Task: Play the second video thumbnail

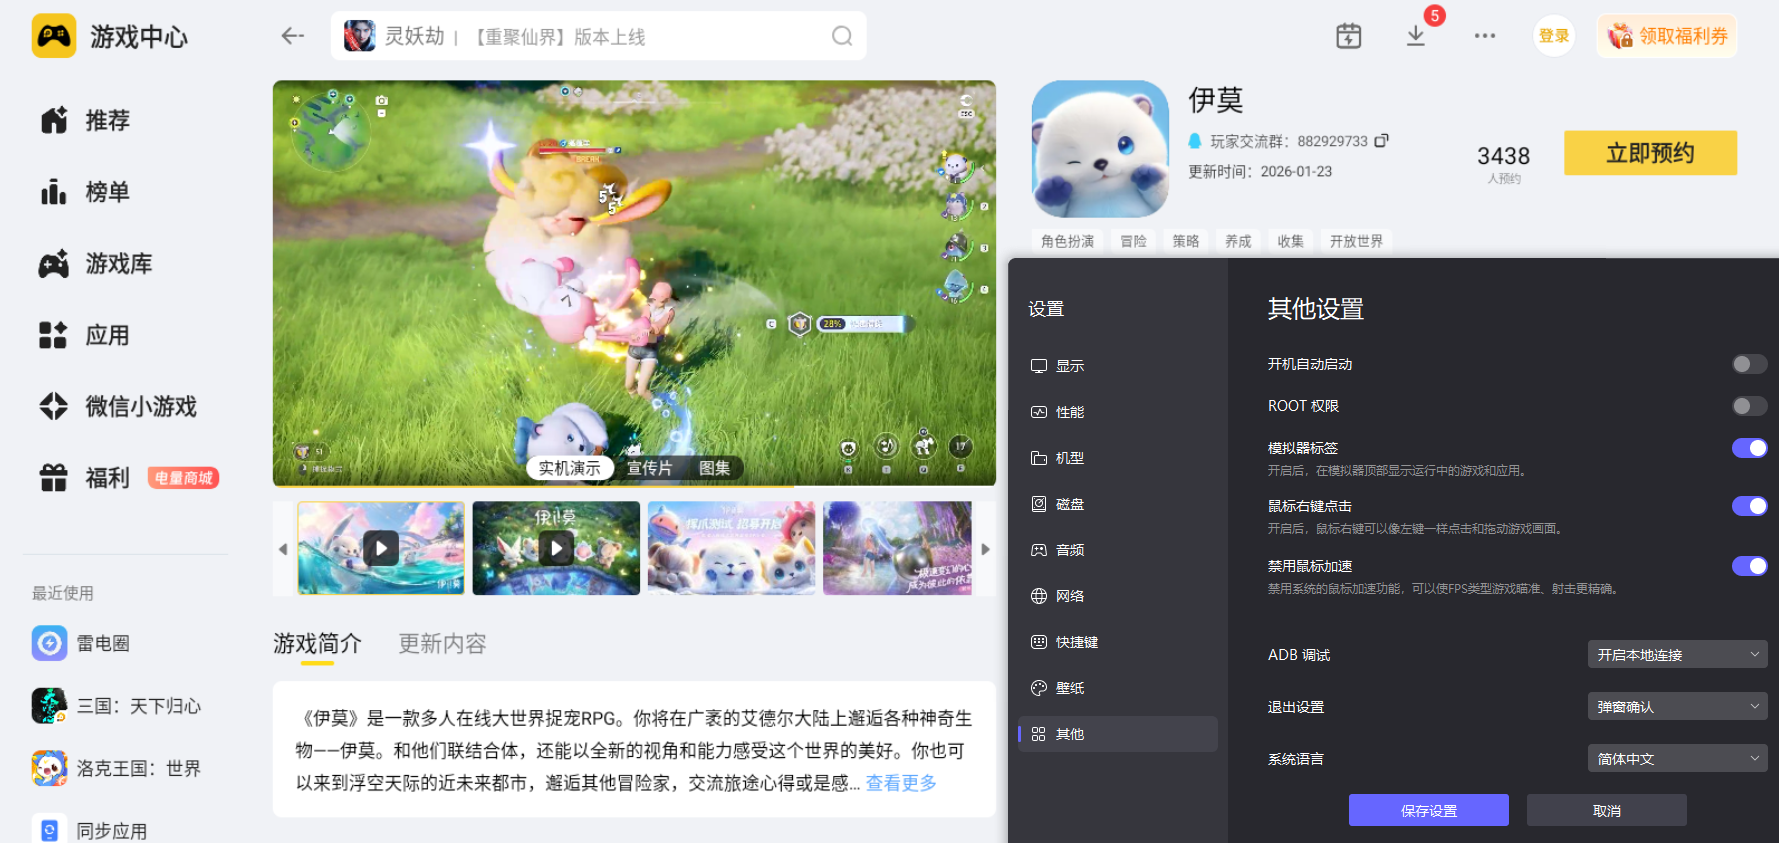Action: [x=556, y=548]
